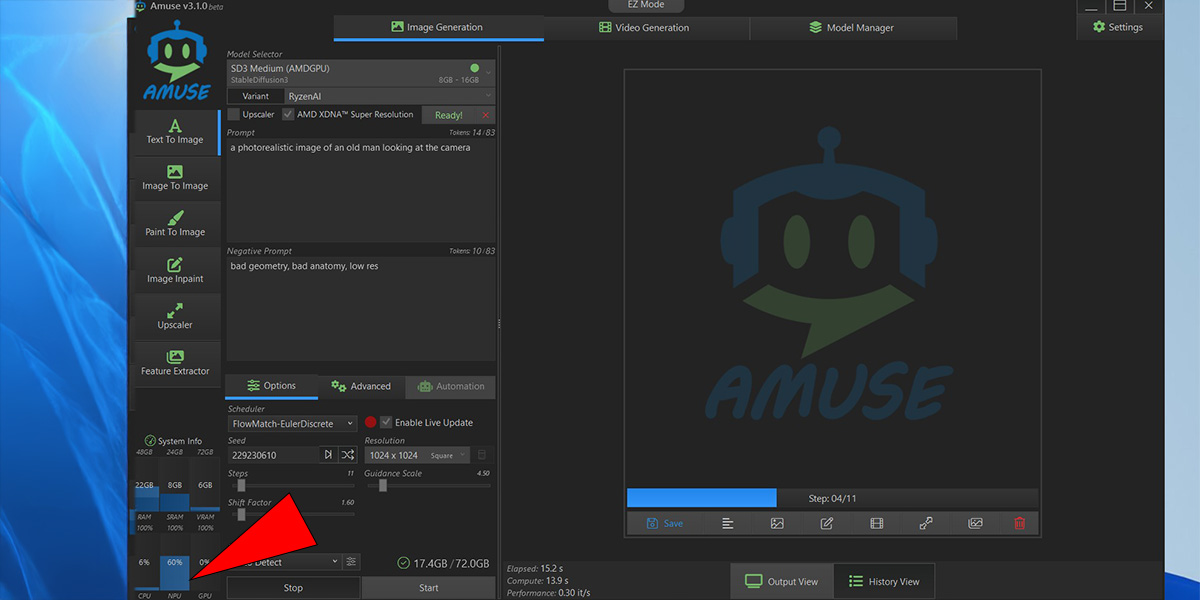Switch to the Video Generation tab
This screenshot has height=600, width=1200.
pyautogui.click(x=646, y=27)
